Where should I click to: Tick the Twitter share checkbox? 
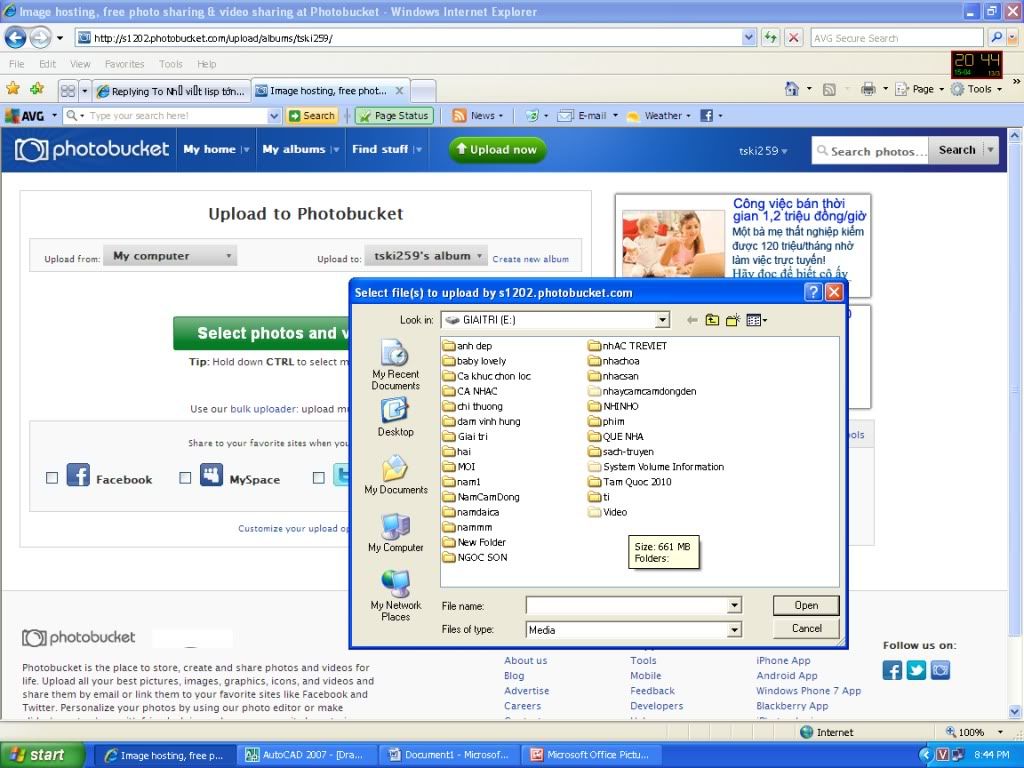319,478
